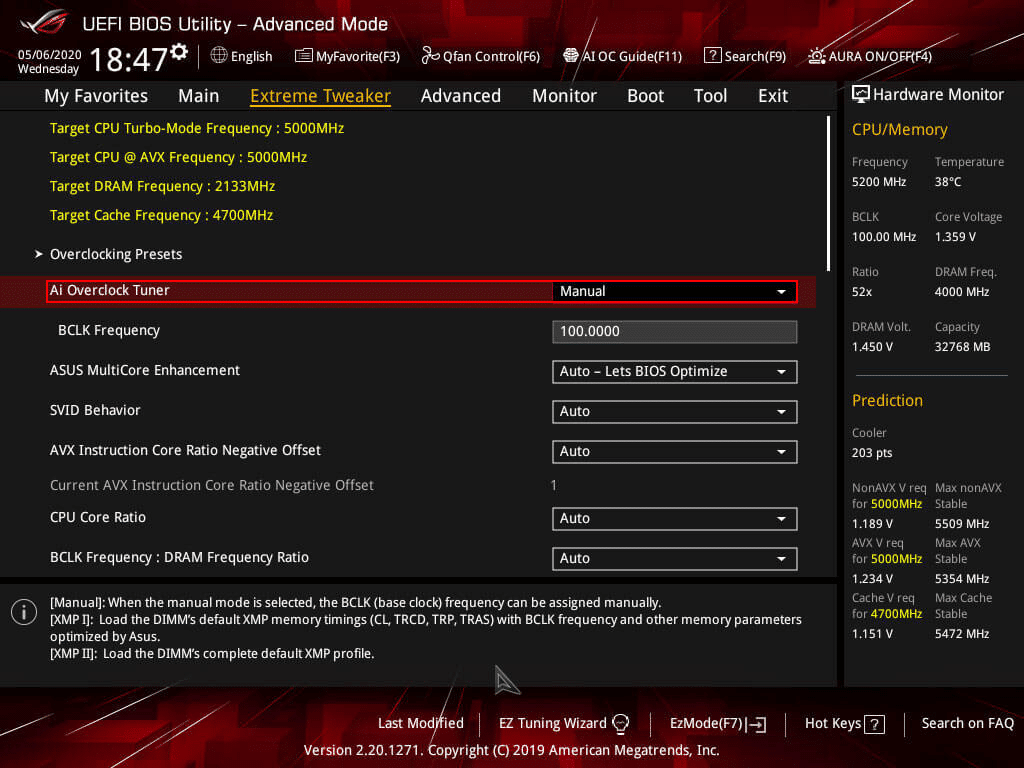Open MyFavorite(F3) shortcut
Image resolution: width=1024 pixels, height=768 pixels.
pos(347,56)
